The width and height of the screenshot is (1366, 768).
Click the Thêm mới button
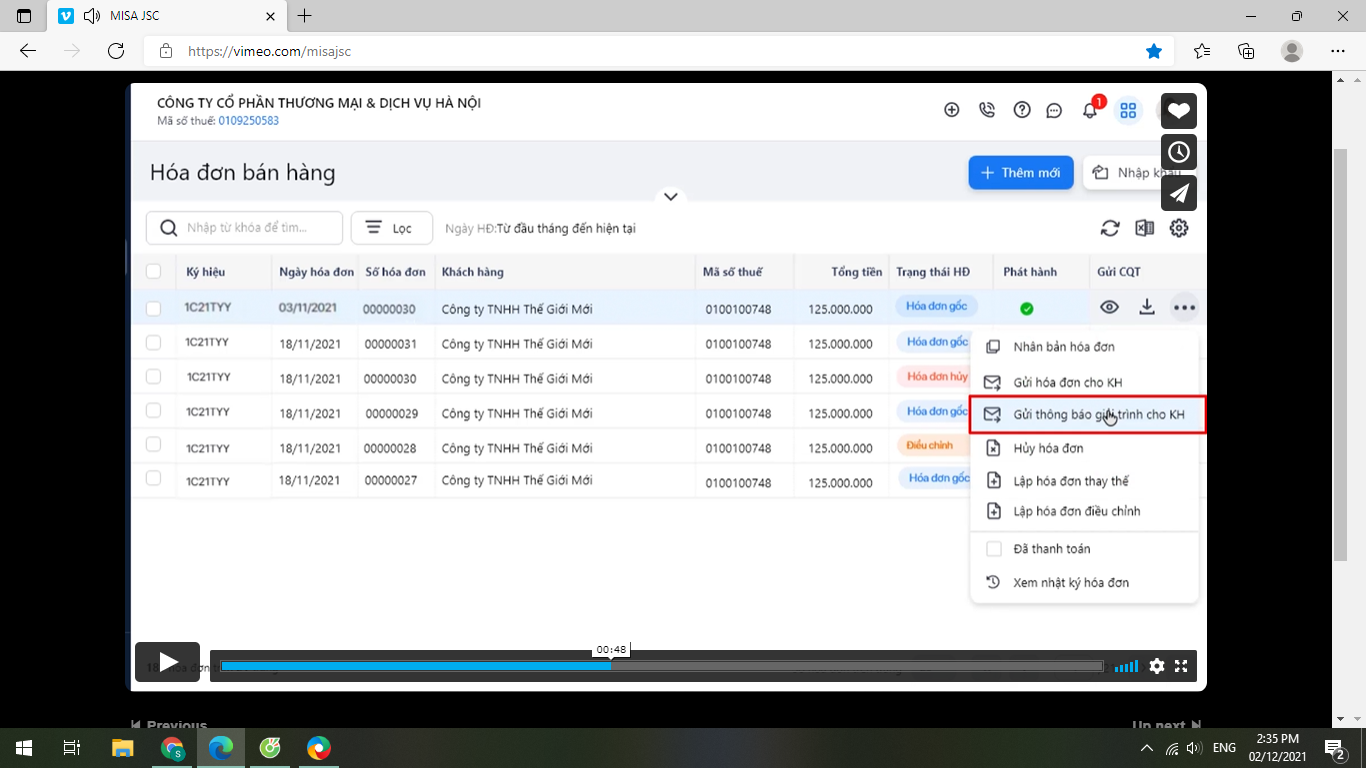(x=1021, y=173)
